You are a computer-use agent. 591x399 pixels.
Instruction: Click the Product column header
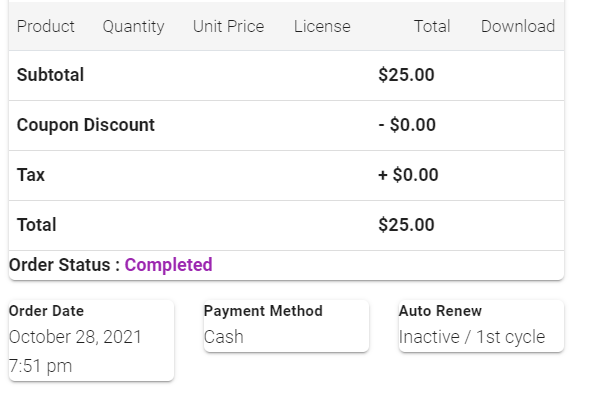click(46, 26)
